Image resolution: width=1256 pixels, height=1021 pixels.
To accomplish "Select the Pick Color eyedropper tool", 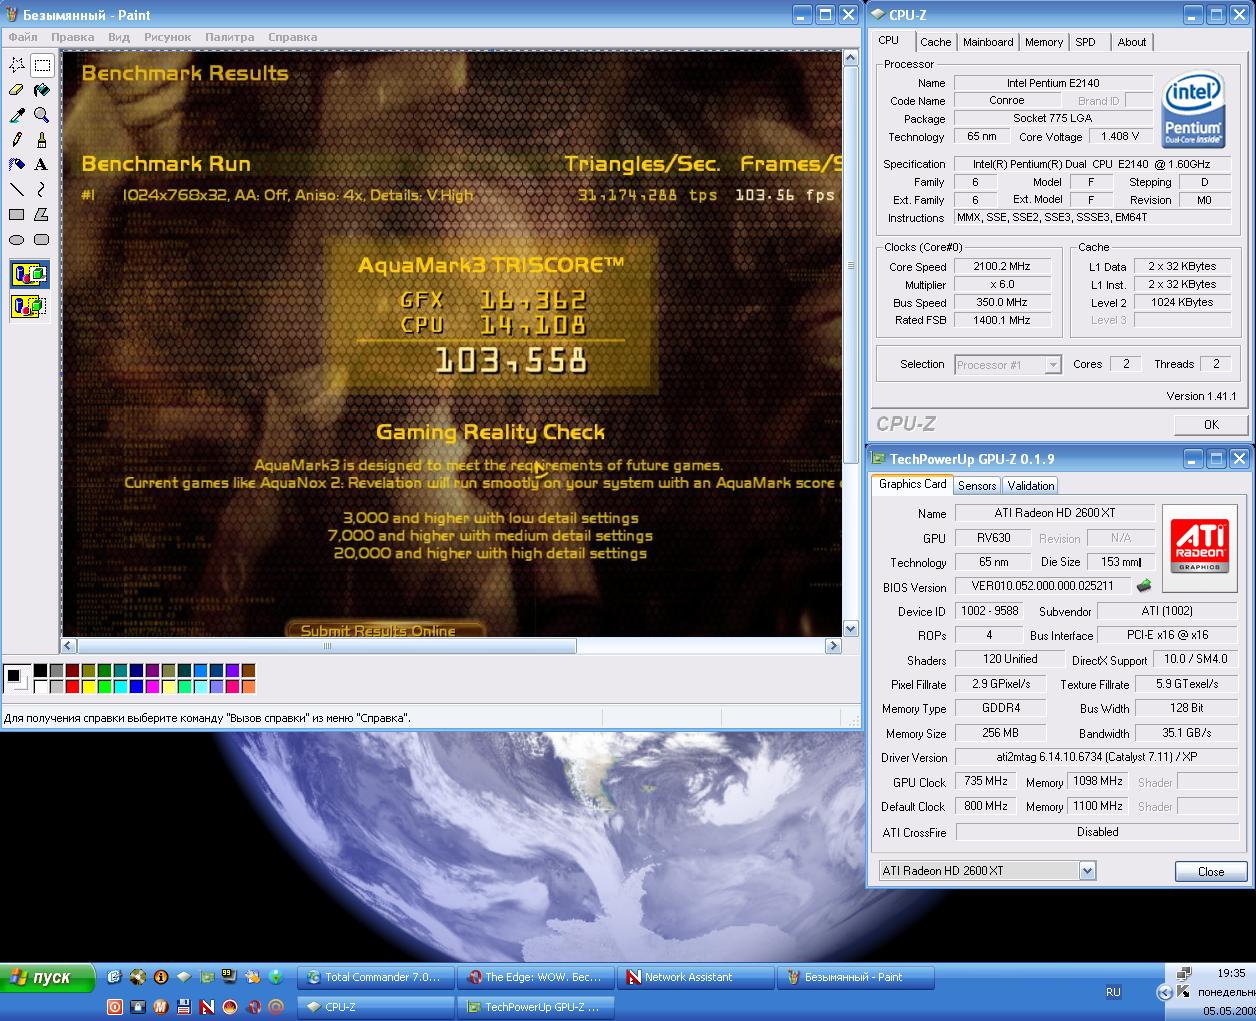I will 17,115.
